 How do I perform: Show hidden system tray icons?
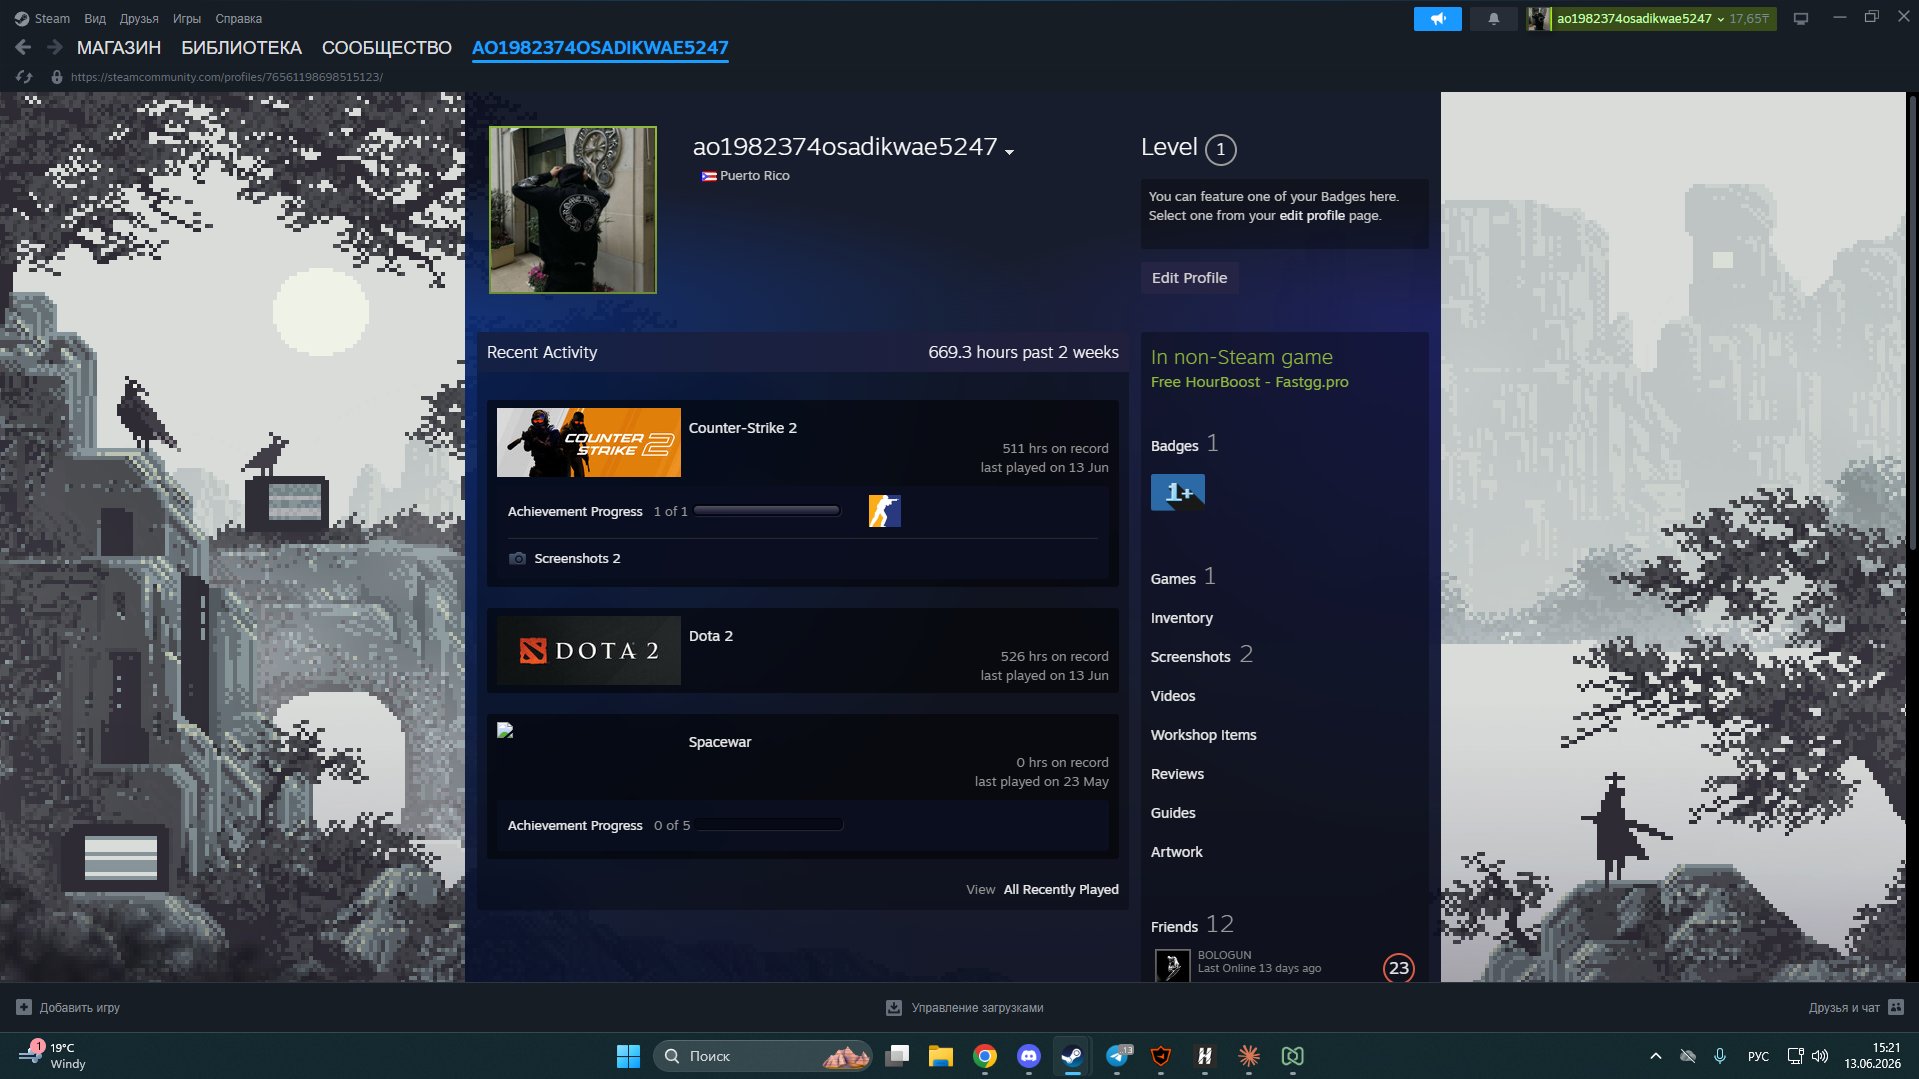coord(1656,1056)
